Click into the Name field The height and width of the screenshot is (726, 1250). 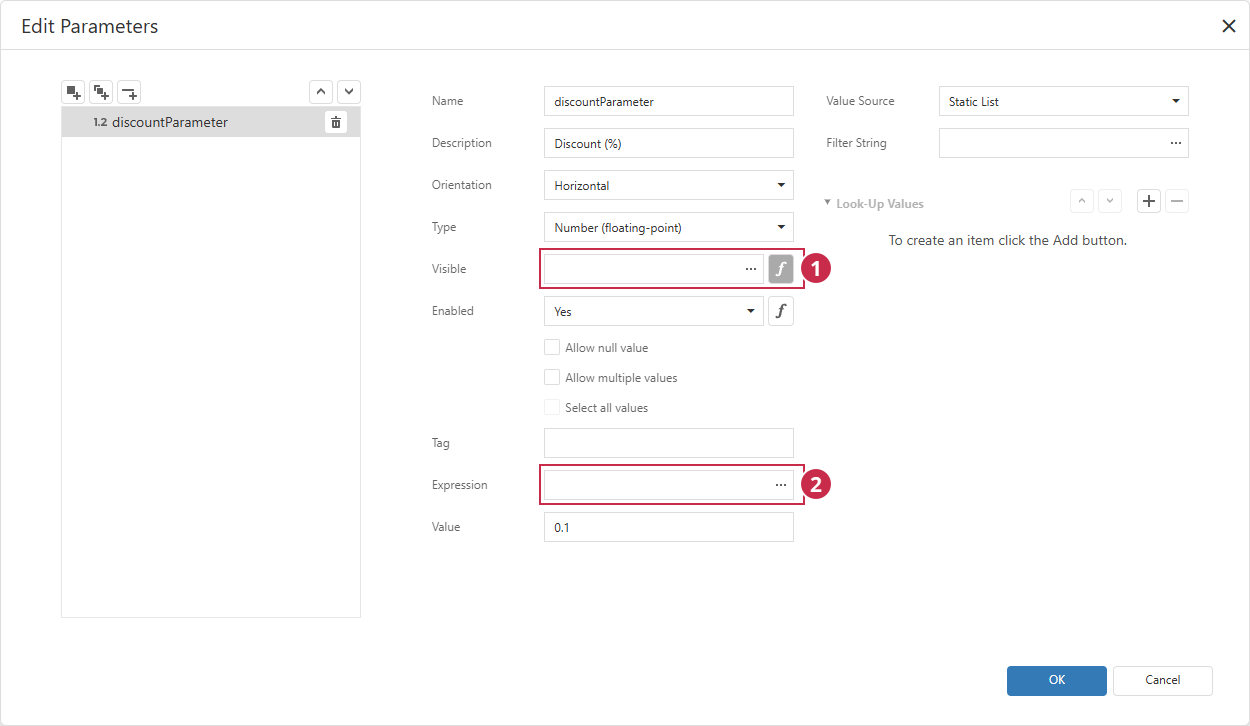pos(668,101)
